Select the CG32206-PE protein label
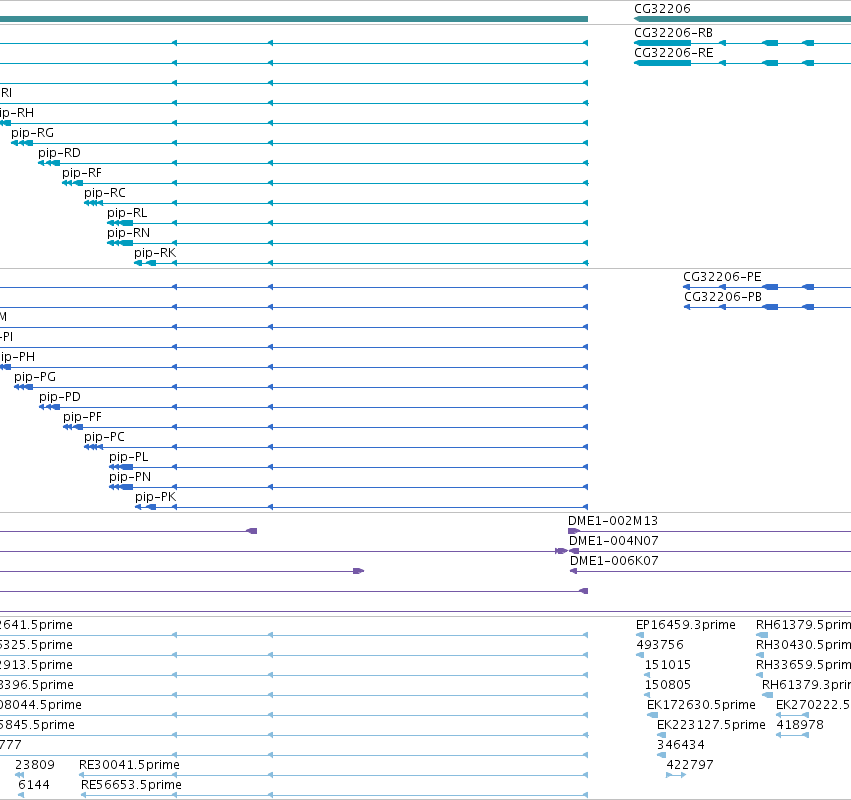This screenshot has height=800, width=851. [722, 277]
